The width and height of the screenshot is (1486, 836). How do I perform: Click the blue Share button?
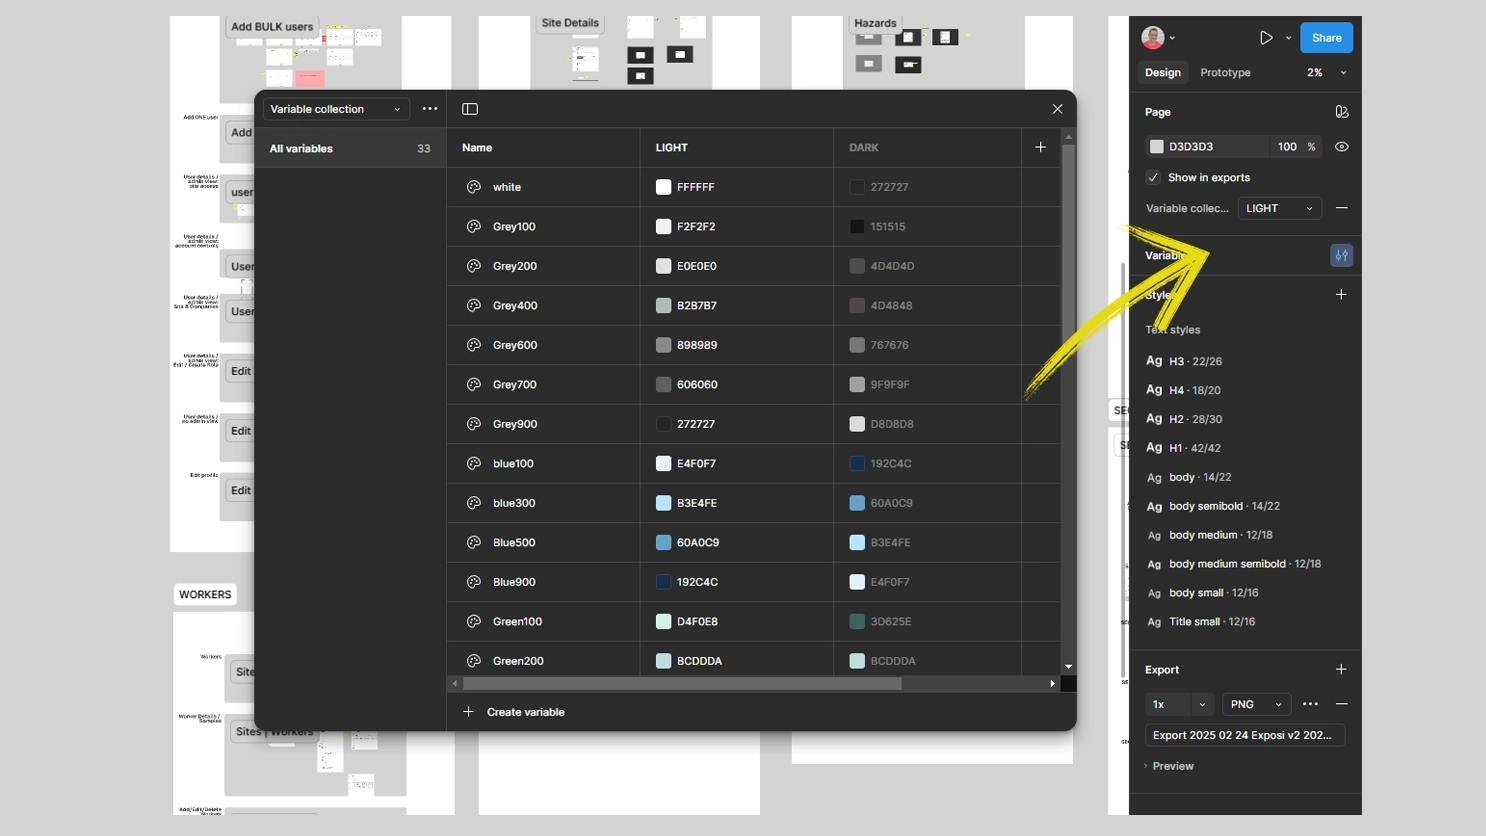1325,37
